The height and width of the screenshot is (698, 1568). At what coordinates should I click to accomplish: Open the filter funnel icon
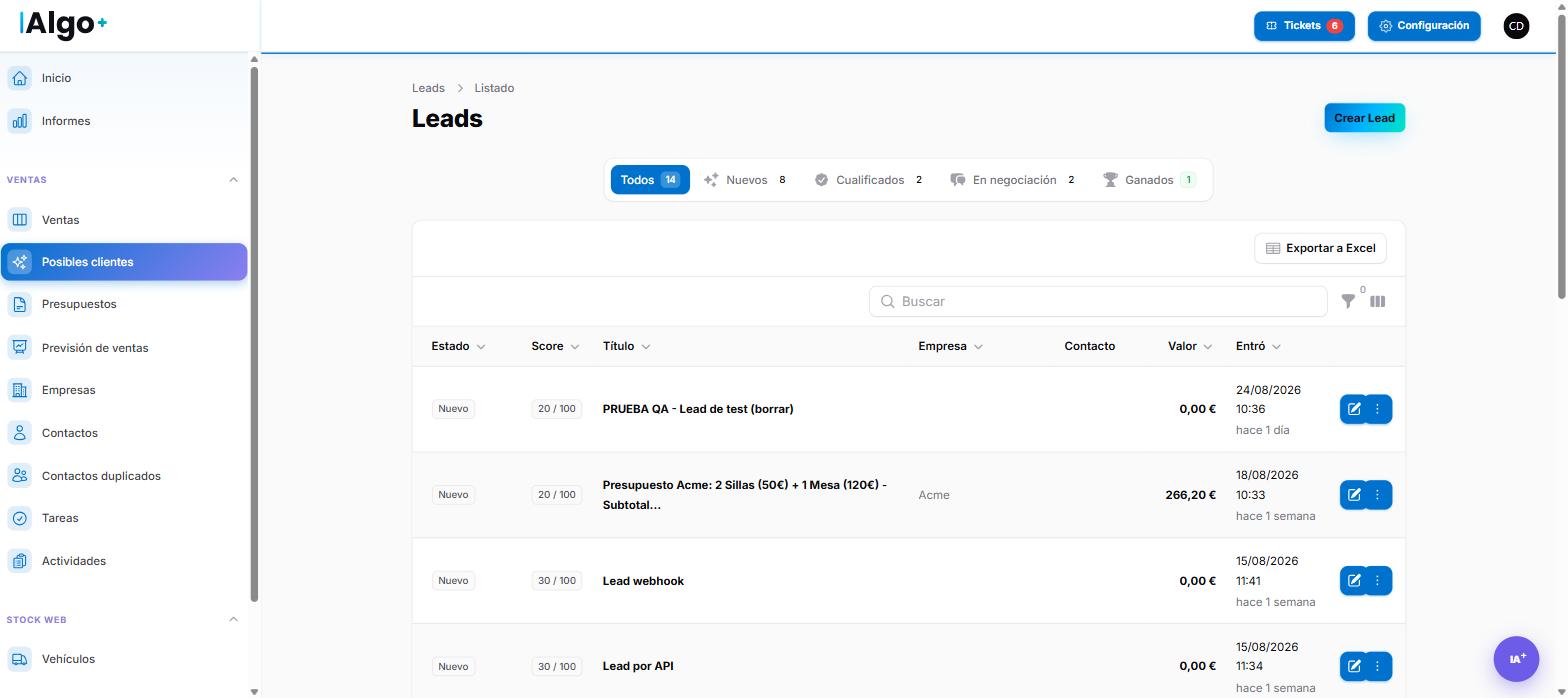[x=1348, y=301]
